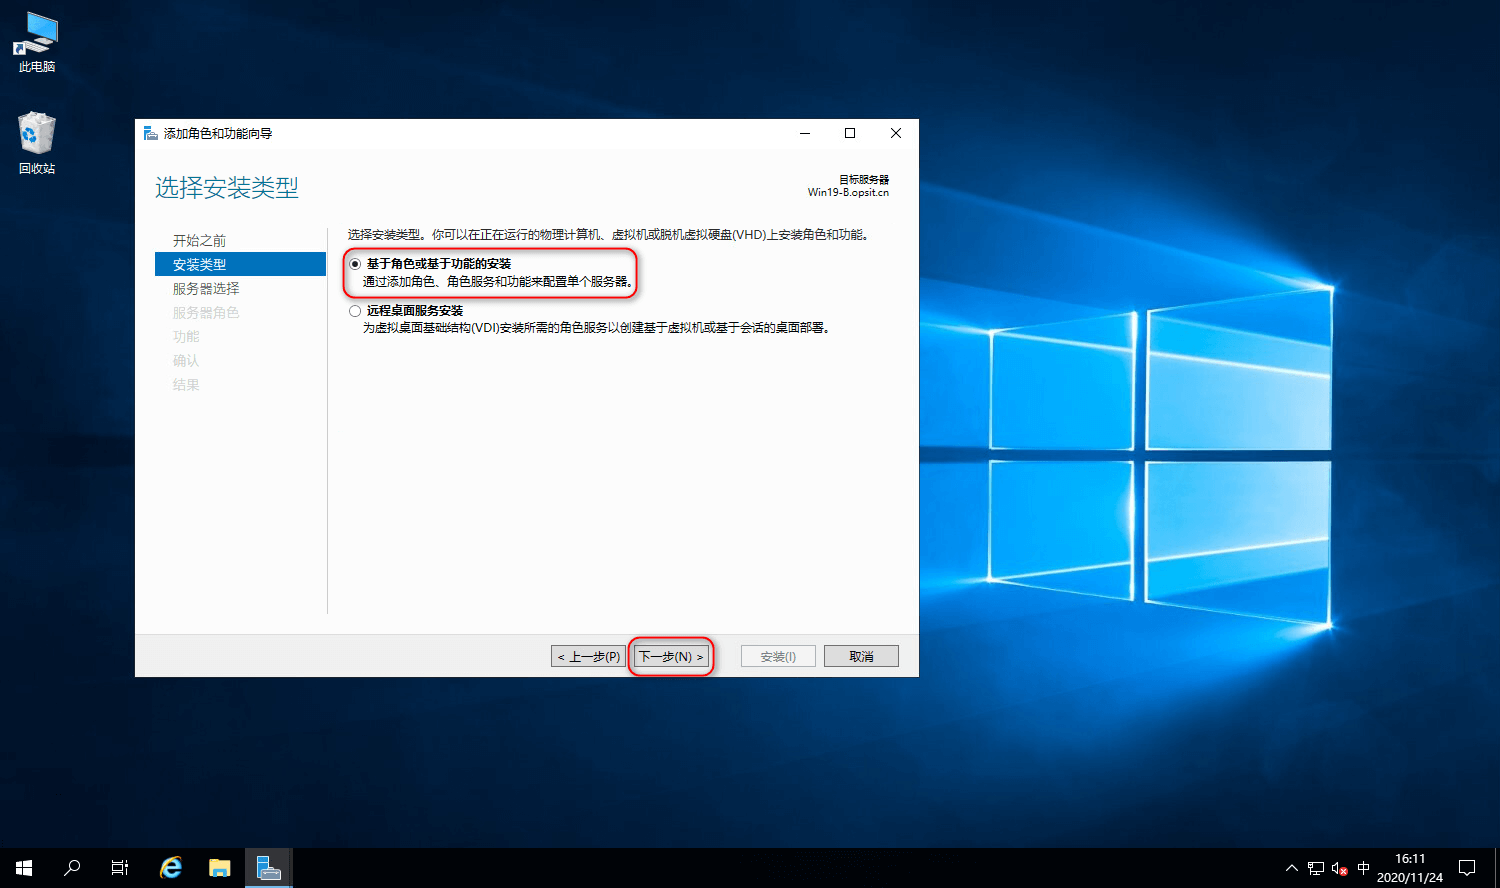The image size is (1500, 888).
Task: Select 基于角色或基于功能的安装 radio button
Action: tap(355, 264)
